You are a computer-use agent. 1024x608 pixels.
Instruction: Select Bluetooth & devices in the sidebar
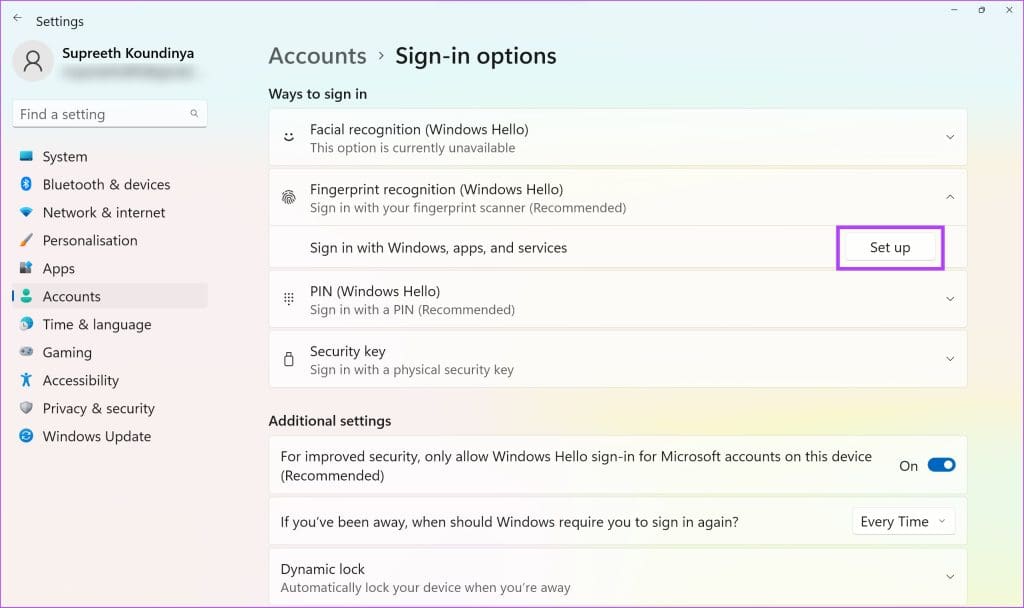point(106,184)
